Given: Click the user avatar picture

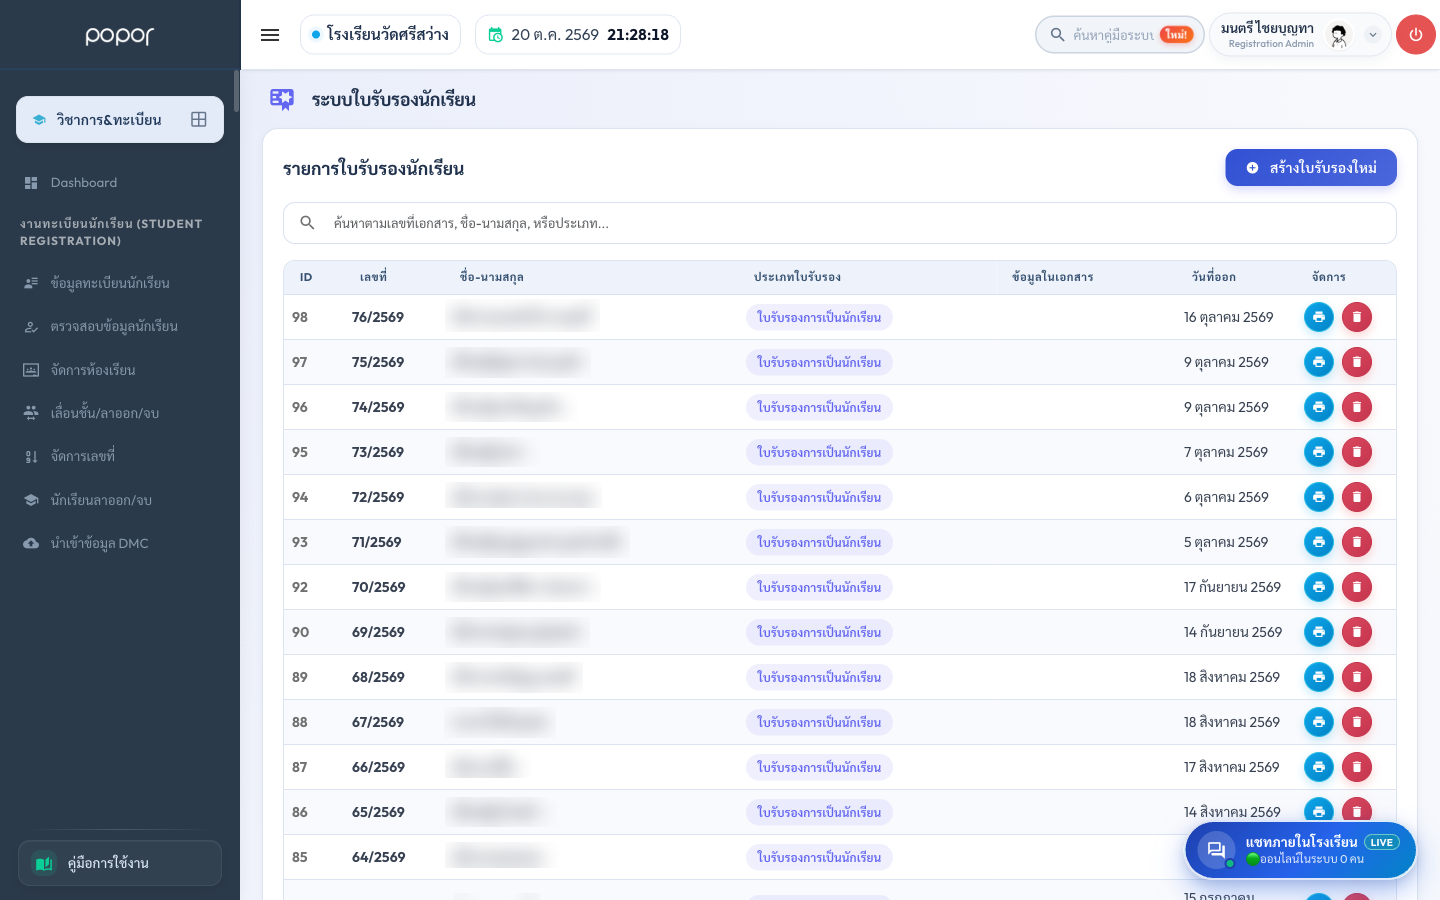Looking at the screenshot, I should 1338,35.
